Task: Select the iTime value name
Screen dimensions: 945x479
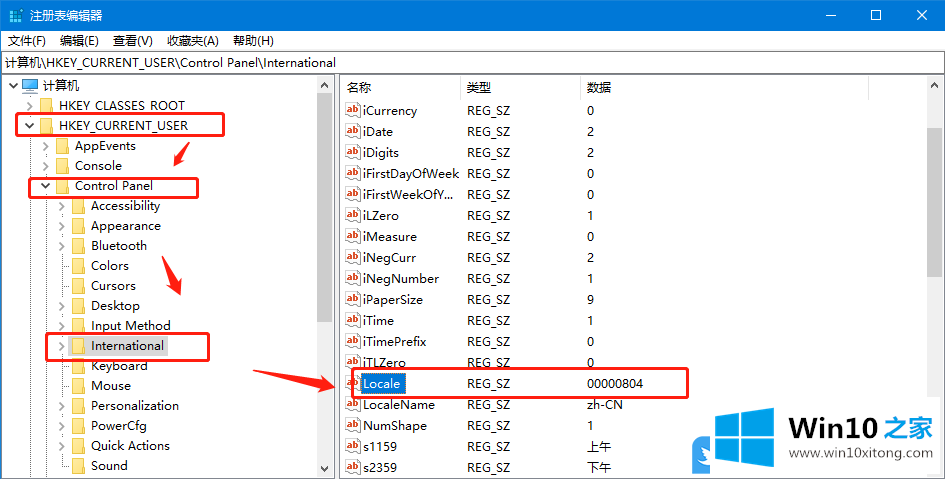Action: coord(378,321)
